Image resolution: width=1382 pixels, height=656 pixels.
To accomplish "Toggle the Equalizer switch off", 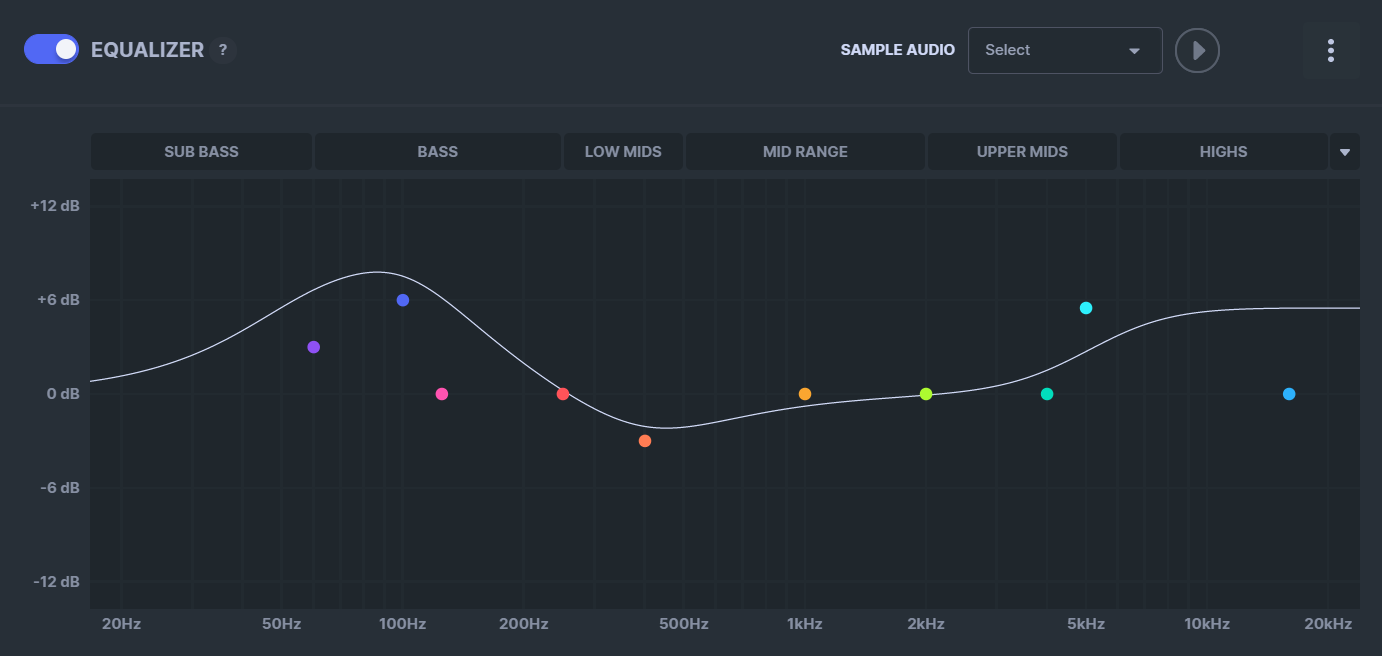I will click(x=51, y=49).
